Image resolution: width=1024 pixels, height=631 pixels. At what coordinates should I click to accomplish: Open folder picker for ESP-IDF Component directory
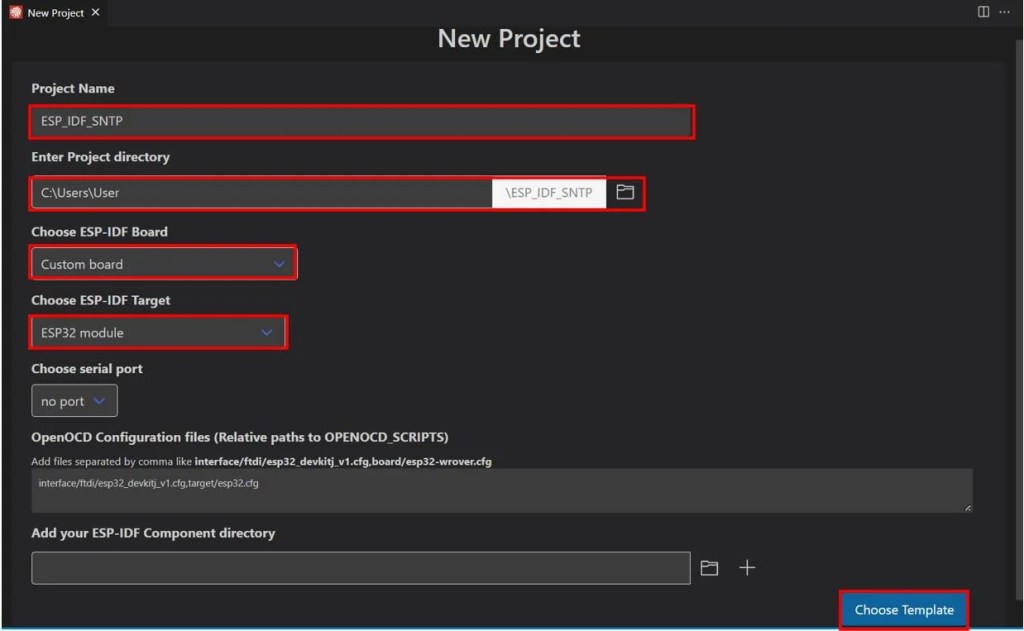[x=709, y=567]
